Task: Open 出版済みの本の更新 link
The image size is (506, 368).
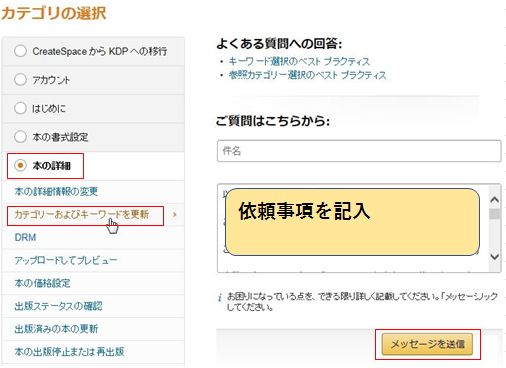Action: pyautogui.click(x=56, y=329)
